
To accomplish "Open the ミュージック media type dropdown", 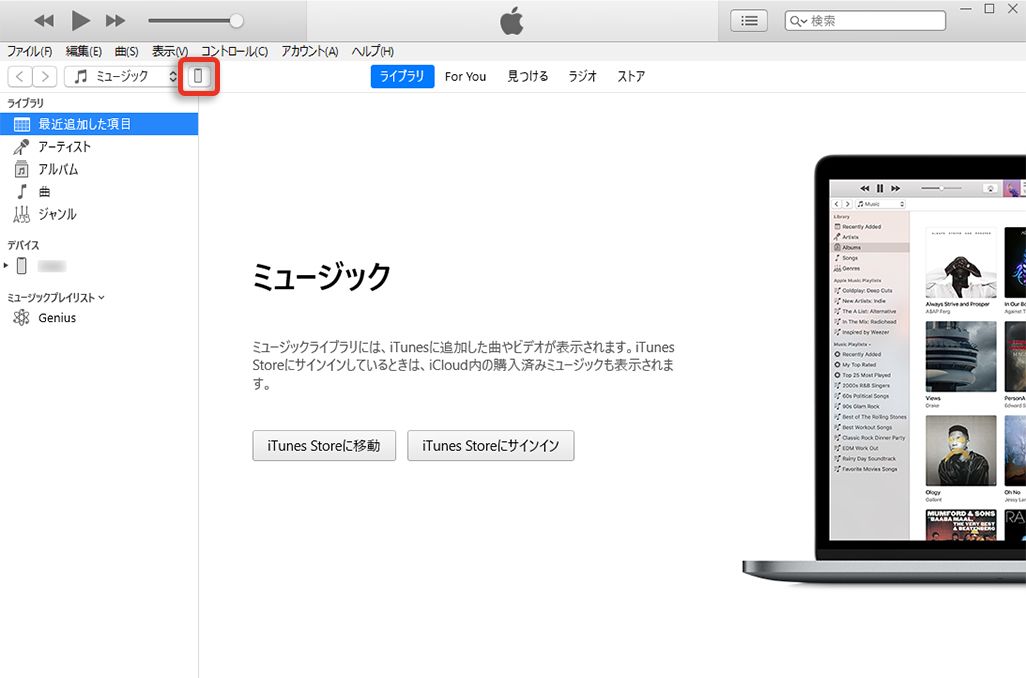I will point(122,77).
